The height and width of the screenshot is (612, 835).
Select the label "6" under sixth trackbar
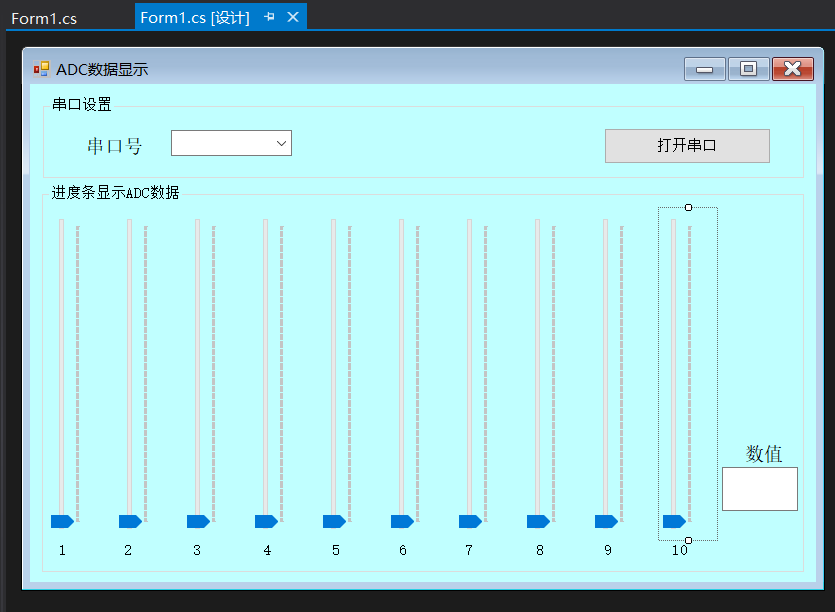403,550
